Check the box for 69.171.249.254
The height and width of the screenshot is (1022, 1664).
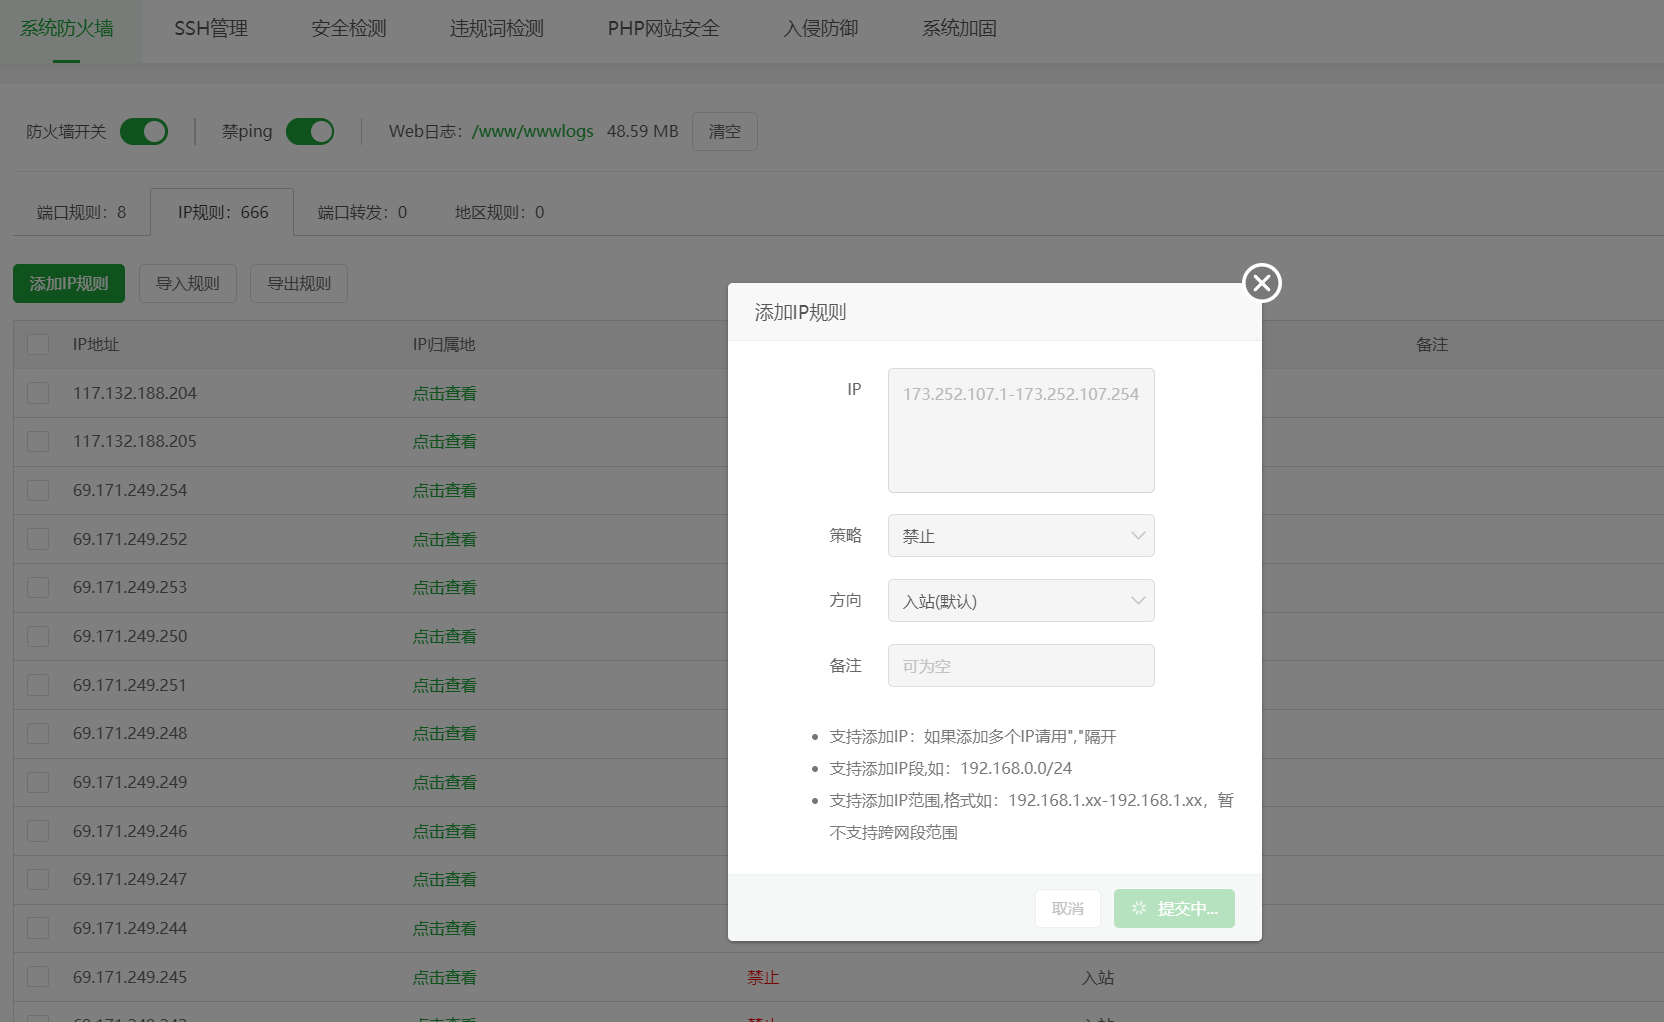[38, 490]
